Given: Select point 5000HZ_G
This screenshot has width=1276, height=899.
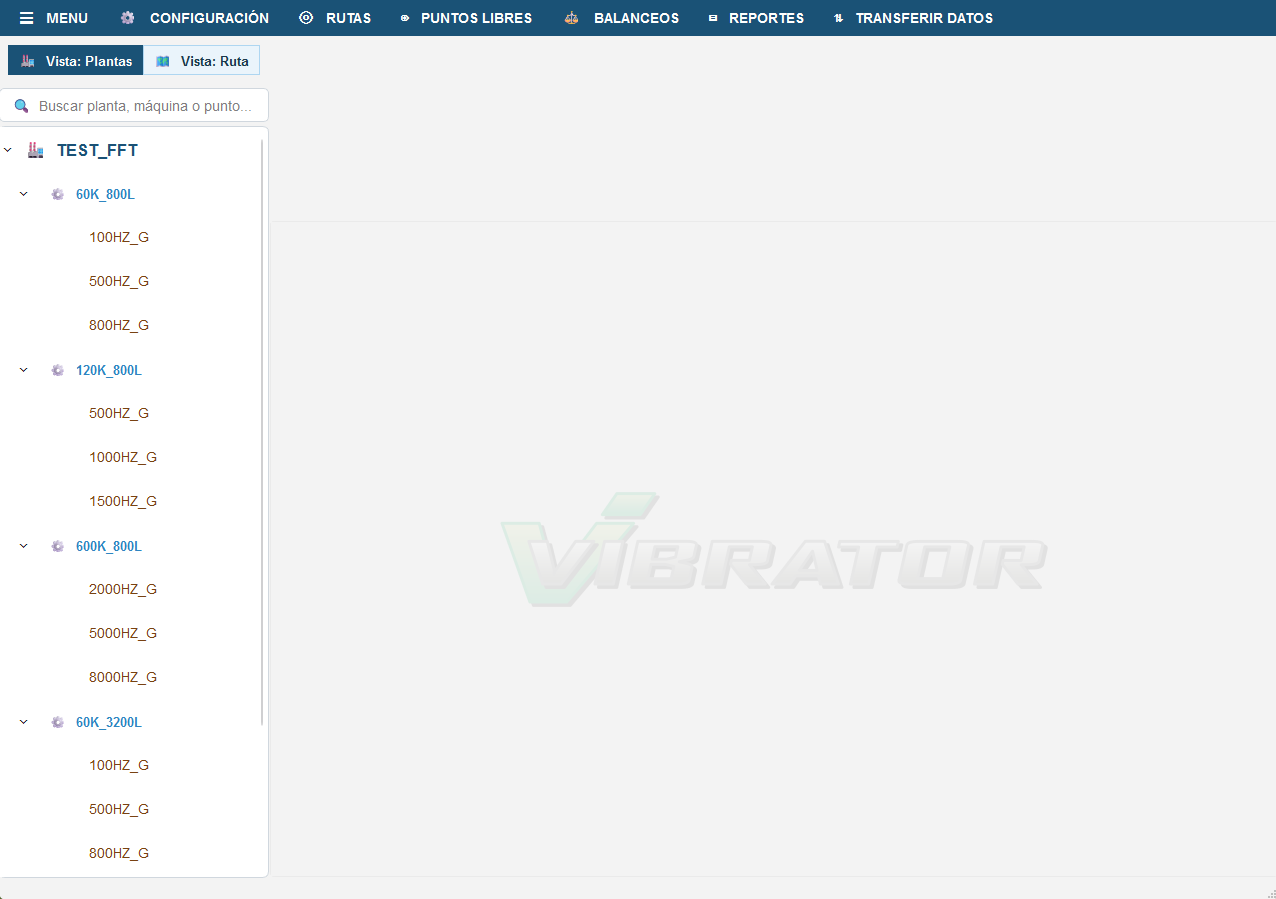Looking at the screenshot, I should (x=123, y=633).
